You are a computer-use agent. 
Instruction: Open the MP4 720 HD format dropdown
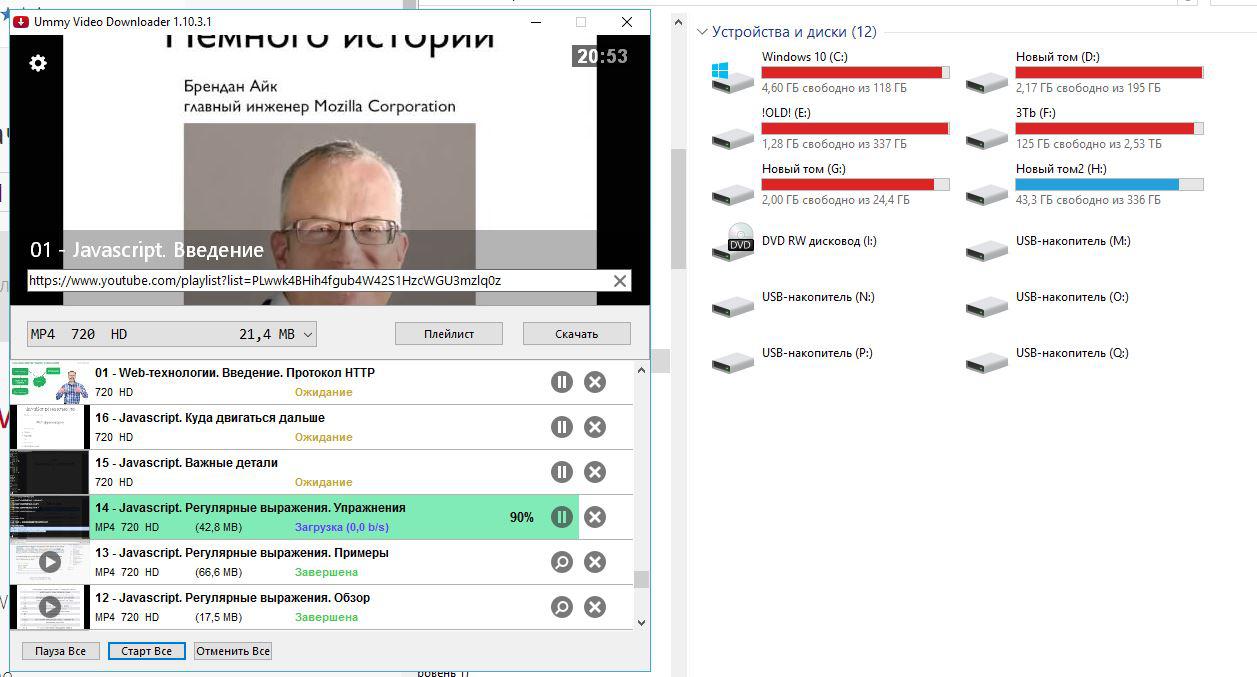click(x=171, y=334)
